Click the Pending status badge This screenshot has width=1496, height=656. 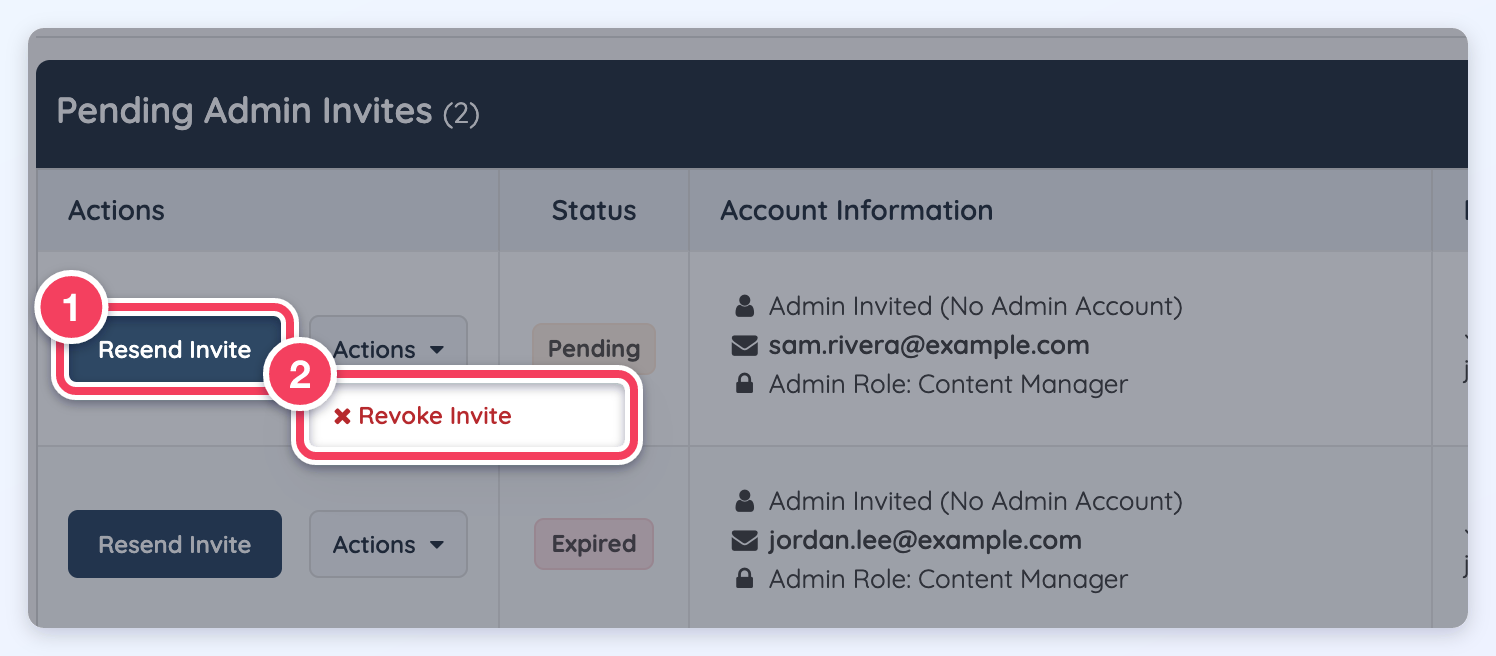pos(594,349)
